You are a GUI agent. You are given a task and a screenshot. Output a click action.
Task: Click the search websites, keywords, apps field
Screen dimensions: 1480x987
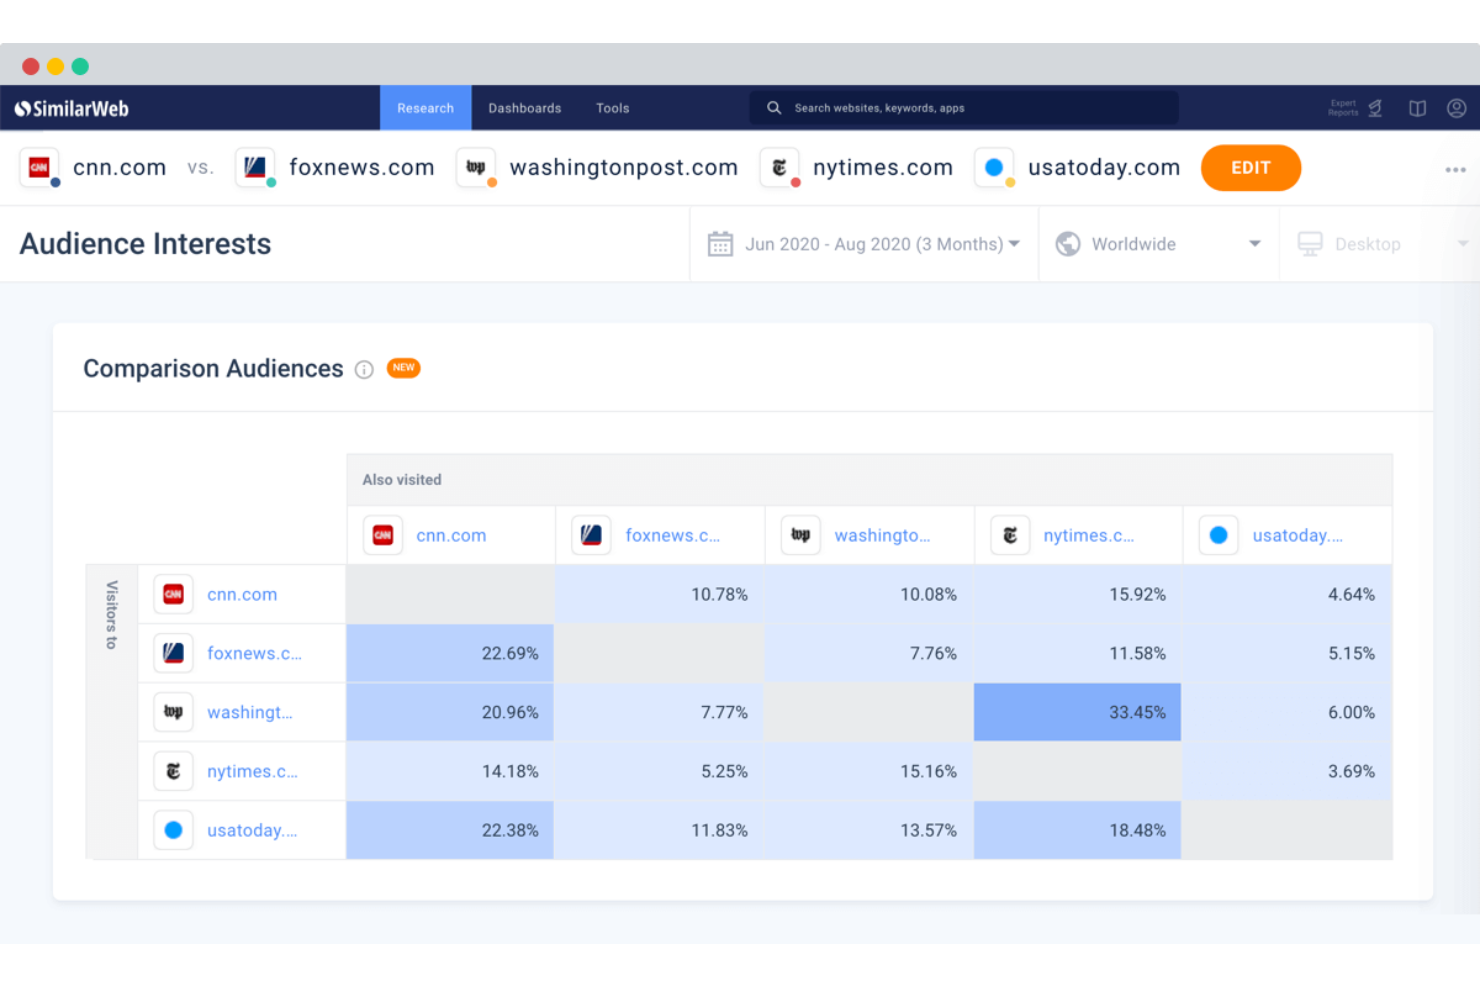tap(964, 108)
